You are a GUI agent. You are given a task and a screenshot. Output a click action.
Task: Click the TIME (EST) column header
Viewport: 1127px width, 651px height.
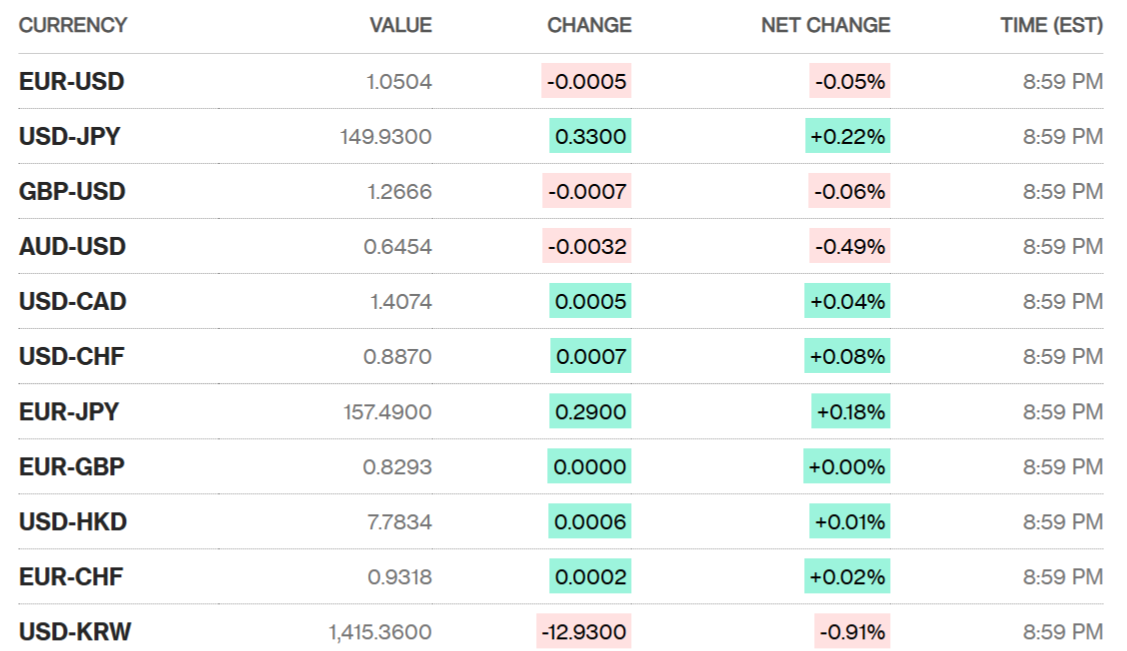pyautogui.click(x=1051, y=26)
